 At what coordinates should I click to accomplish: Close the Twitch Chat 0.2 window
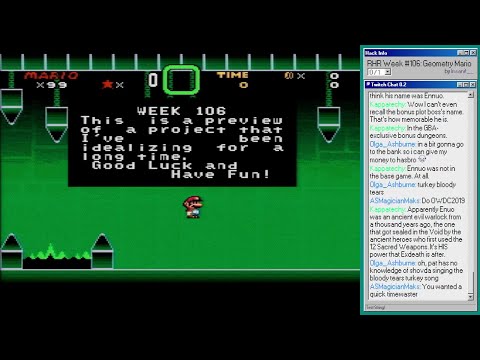coord(473,85)
